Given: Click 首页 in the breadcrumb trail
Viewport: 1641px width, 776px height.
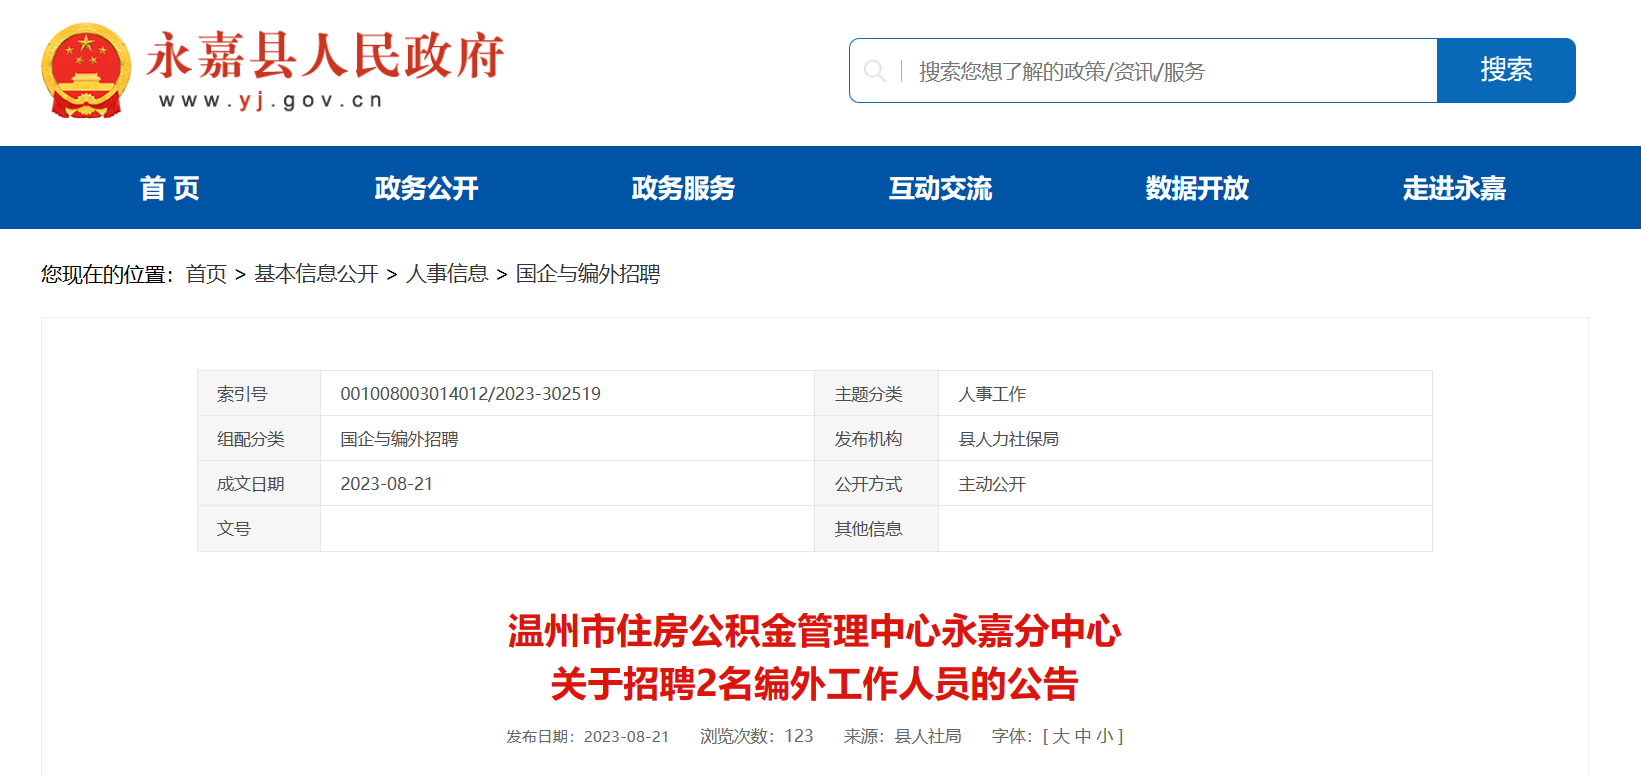Looking at the screenshot, I should (206, 274).
